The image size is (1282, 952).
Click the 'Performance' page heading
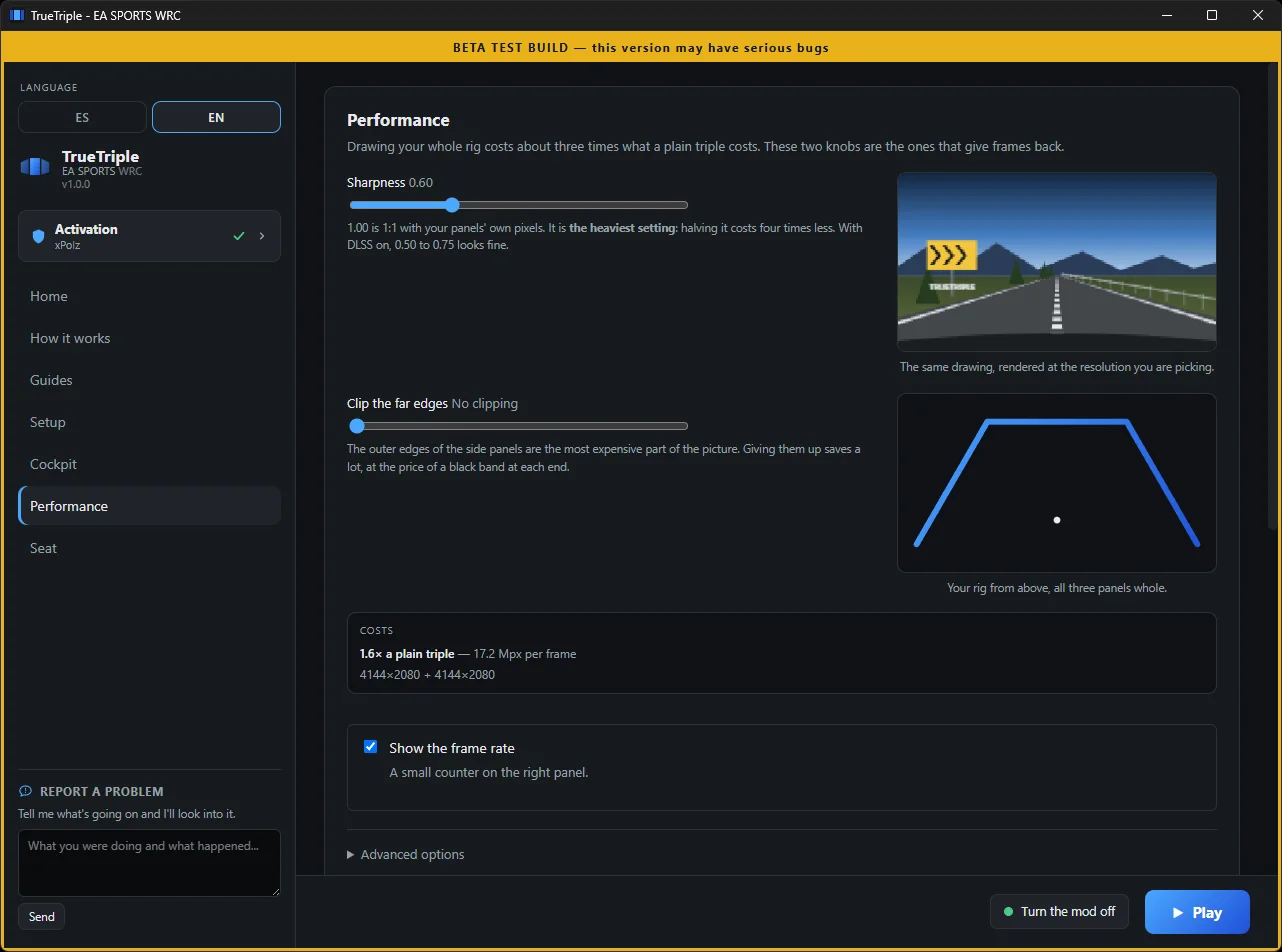pos(398,120)
